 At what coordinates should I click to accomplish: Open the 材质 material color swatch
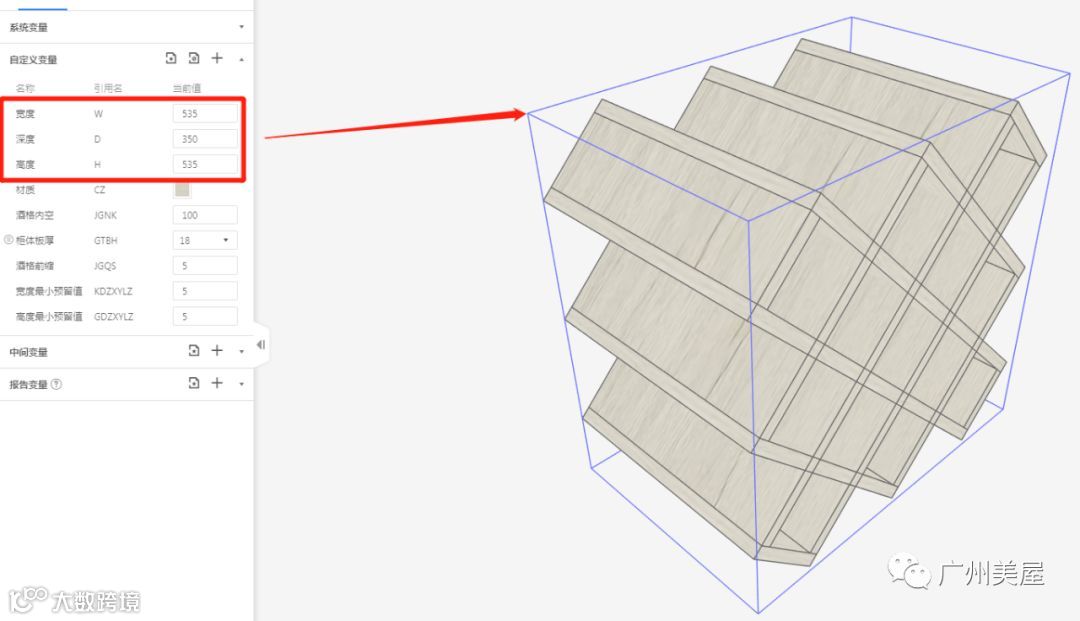[x=182, y=189]
